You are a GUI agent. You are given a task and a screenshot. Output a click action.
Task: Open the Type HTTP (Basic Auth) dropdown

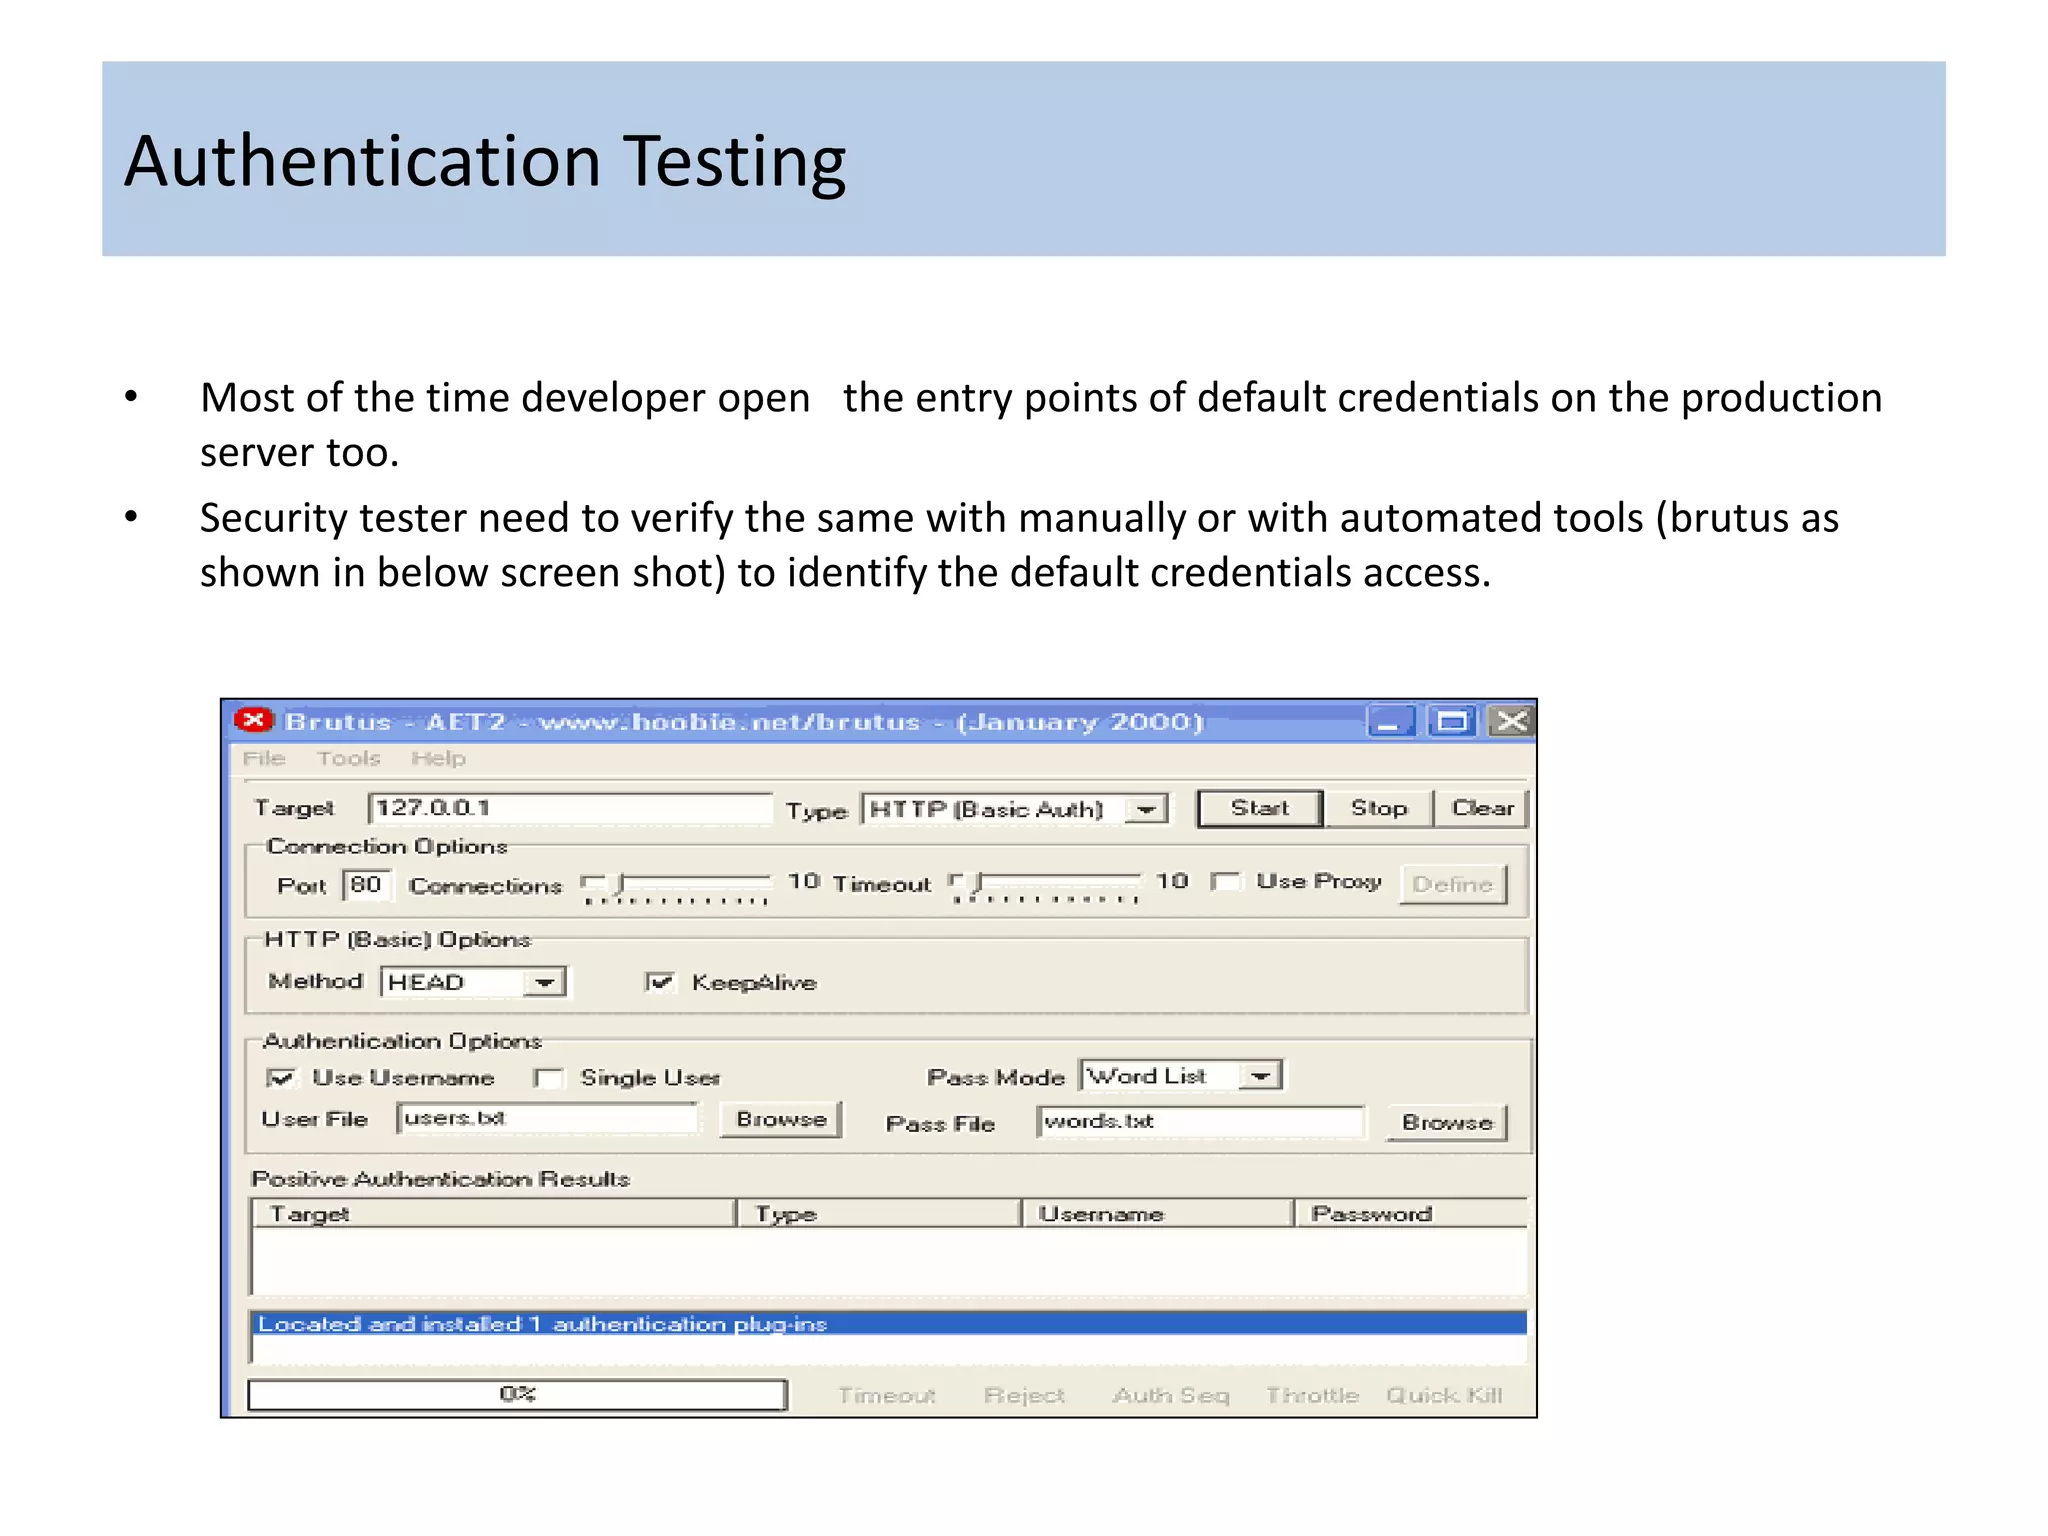click(1147, 809)
